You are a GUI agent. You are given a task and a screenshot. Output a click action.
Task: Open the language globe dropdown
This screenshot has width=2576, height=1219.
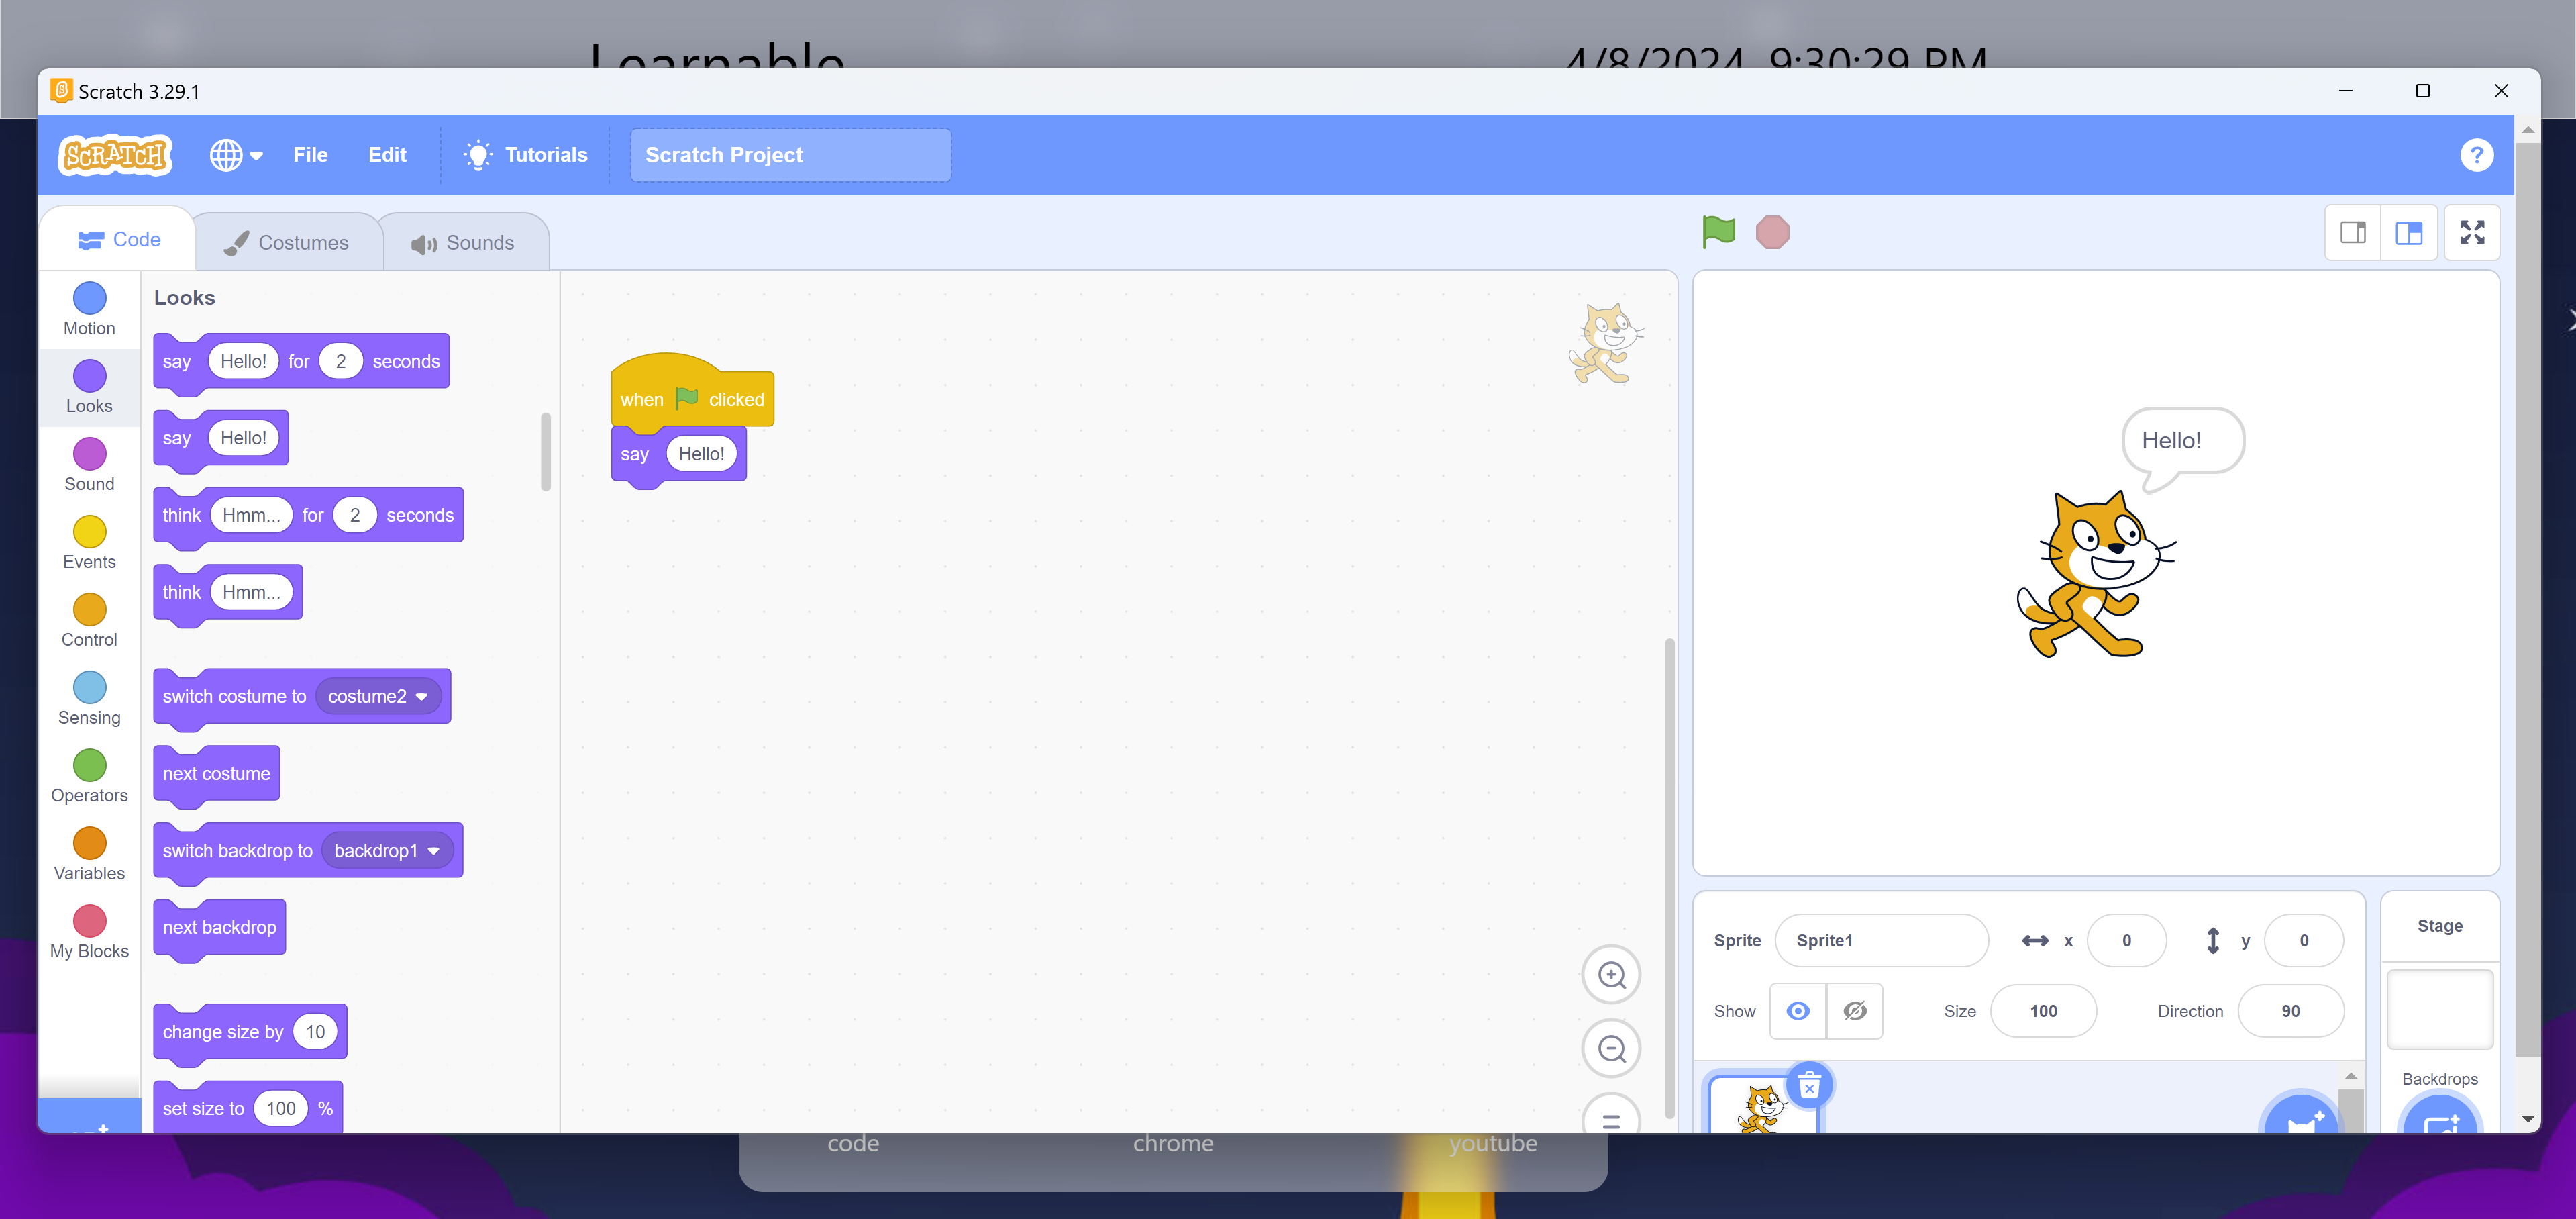pos(236,155)
